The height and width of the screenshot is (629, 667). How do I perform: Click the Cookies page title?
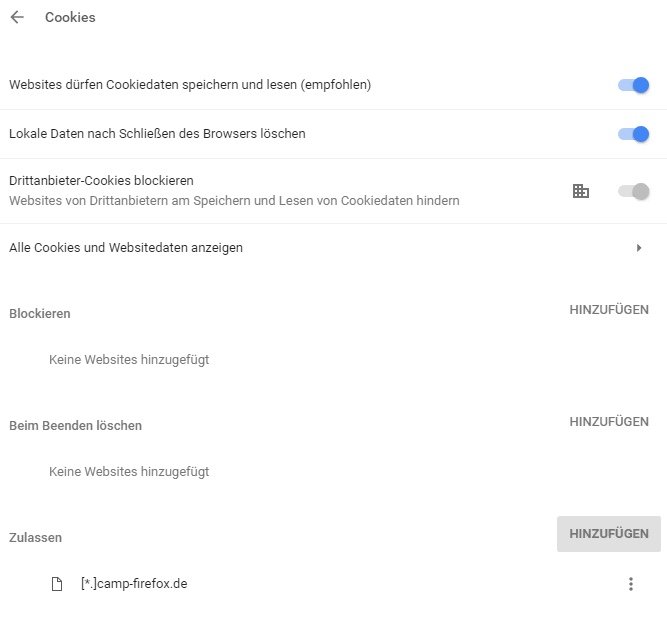click(70, 17)
